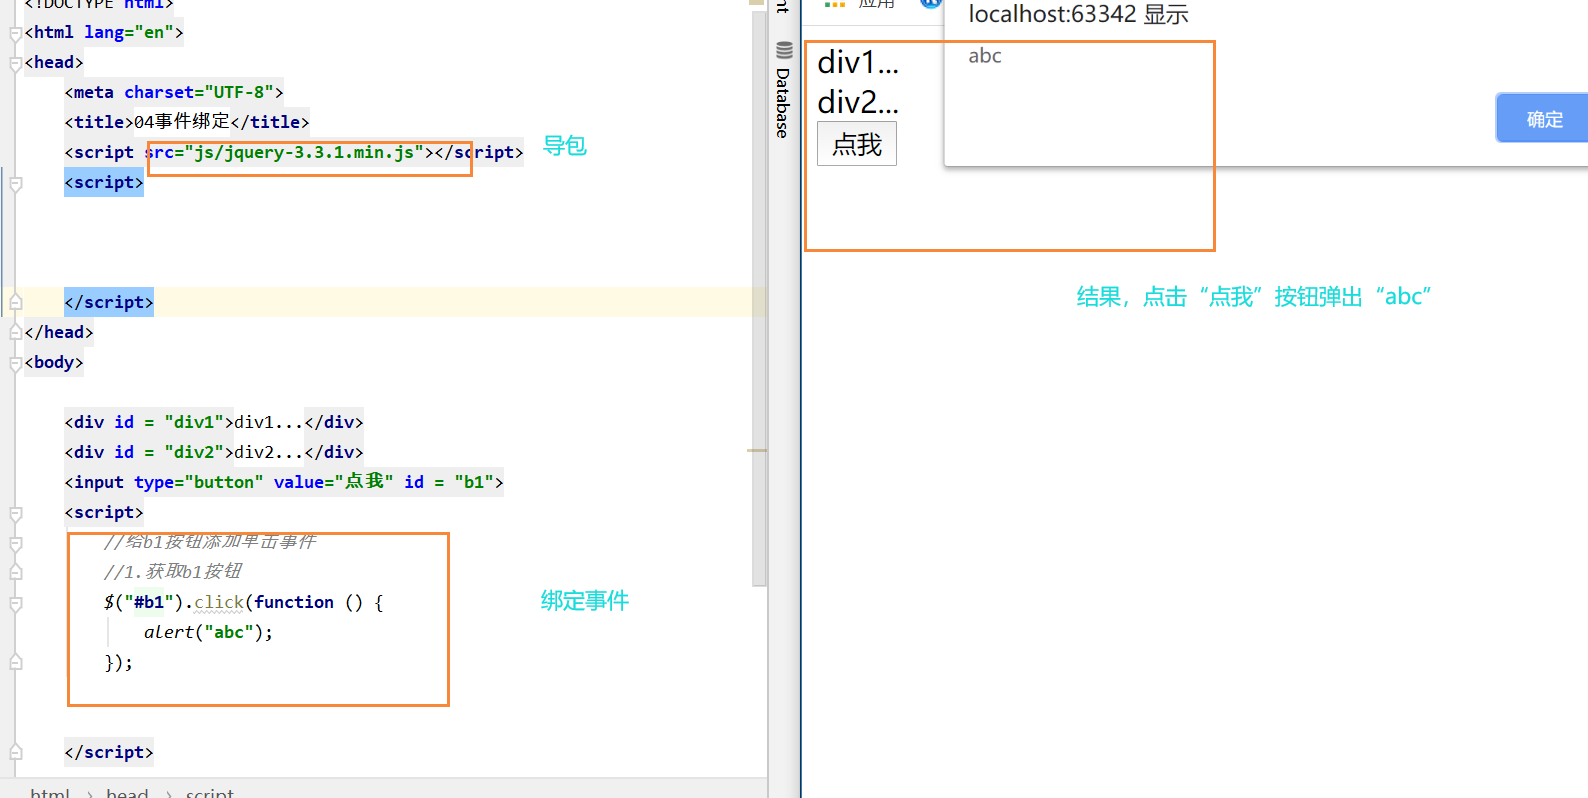Click the div2... text on the web page

[858, 102]
